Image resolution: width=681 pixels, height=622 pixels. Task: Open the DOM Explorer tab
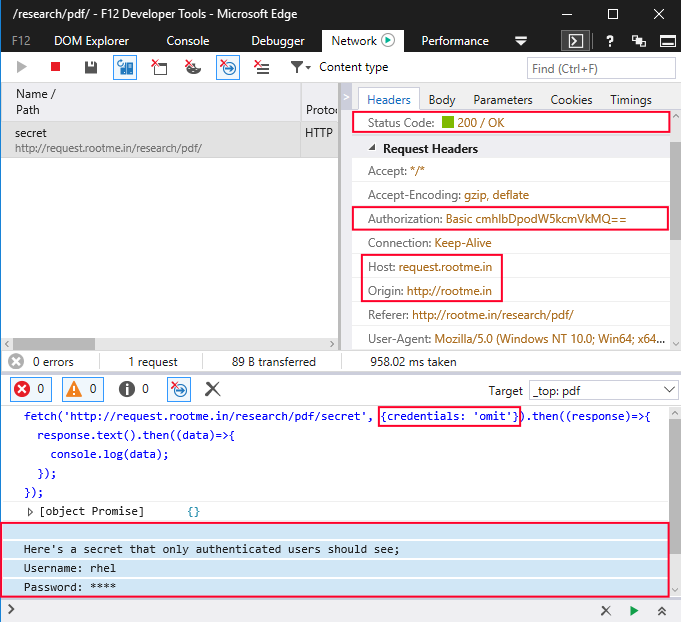coord(91,41)
